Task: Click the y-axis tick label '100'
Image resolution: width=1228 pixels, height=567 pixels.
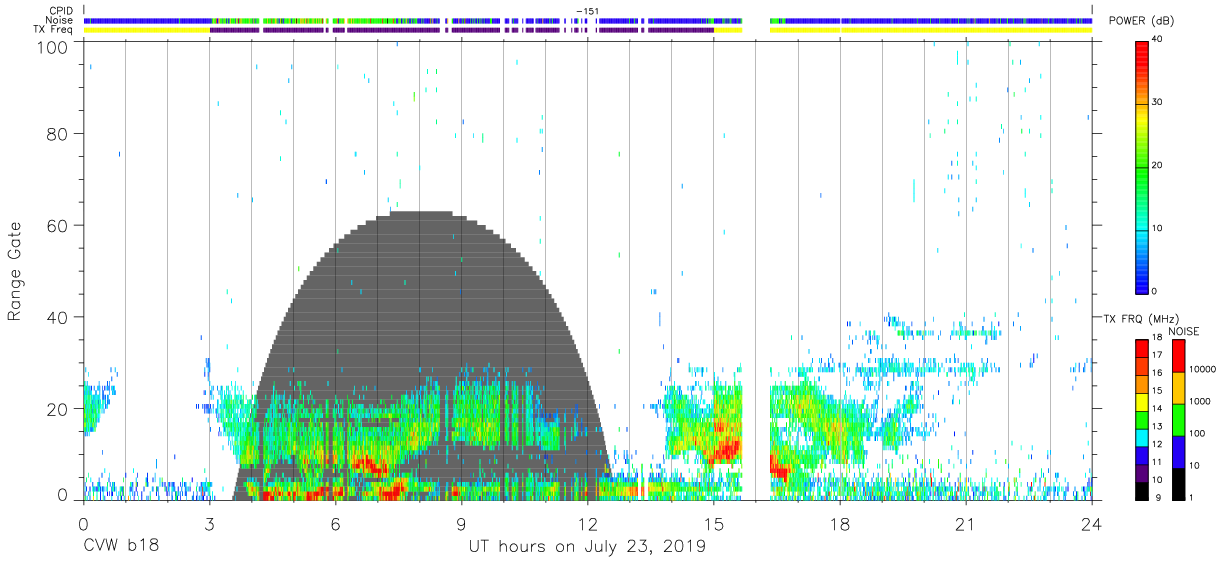Action: point(52,47)
